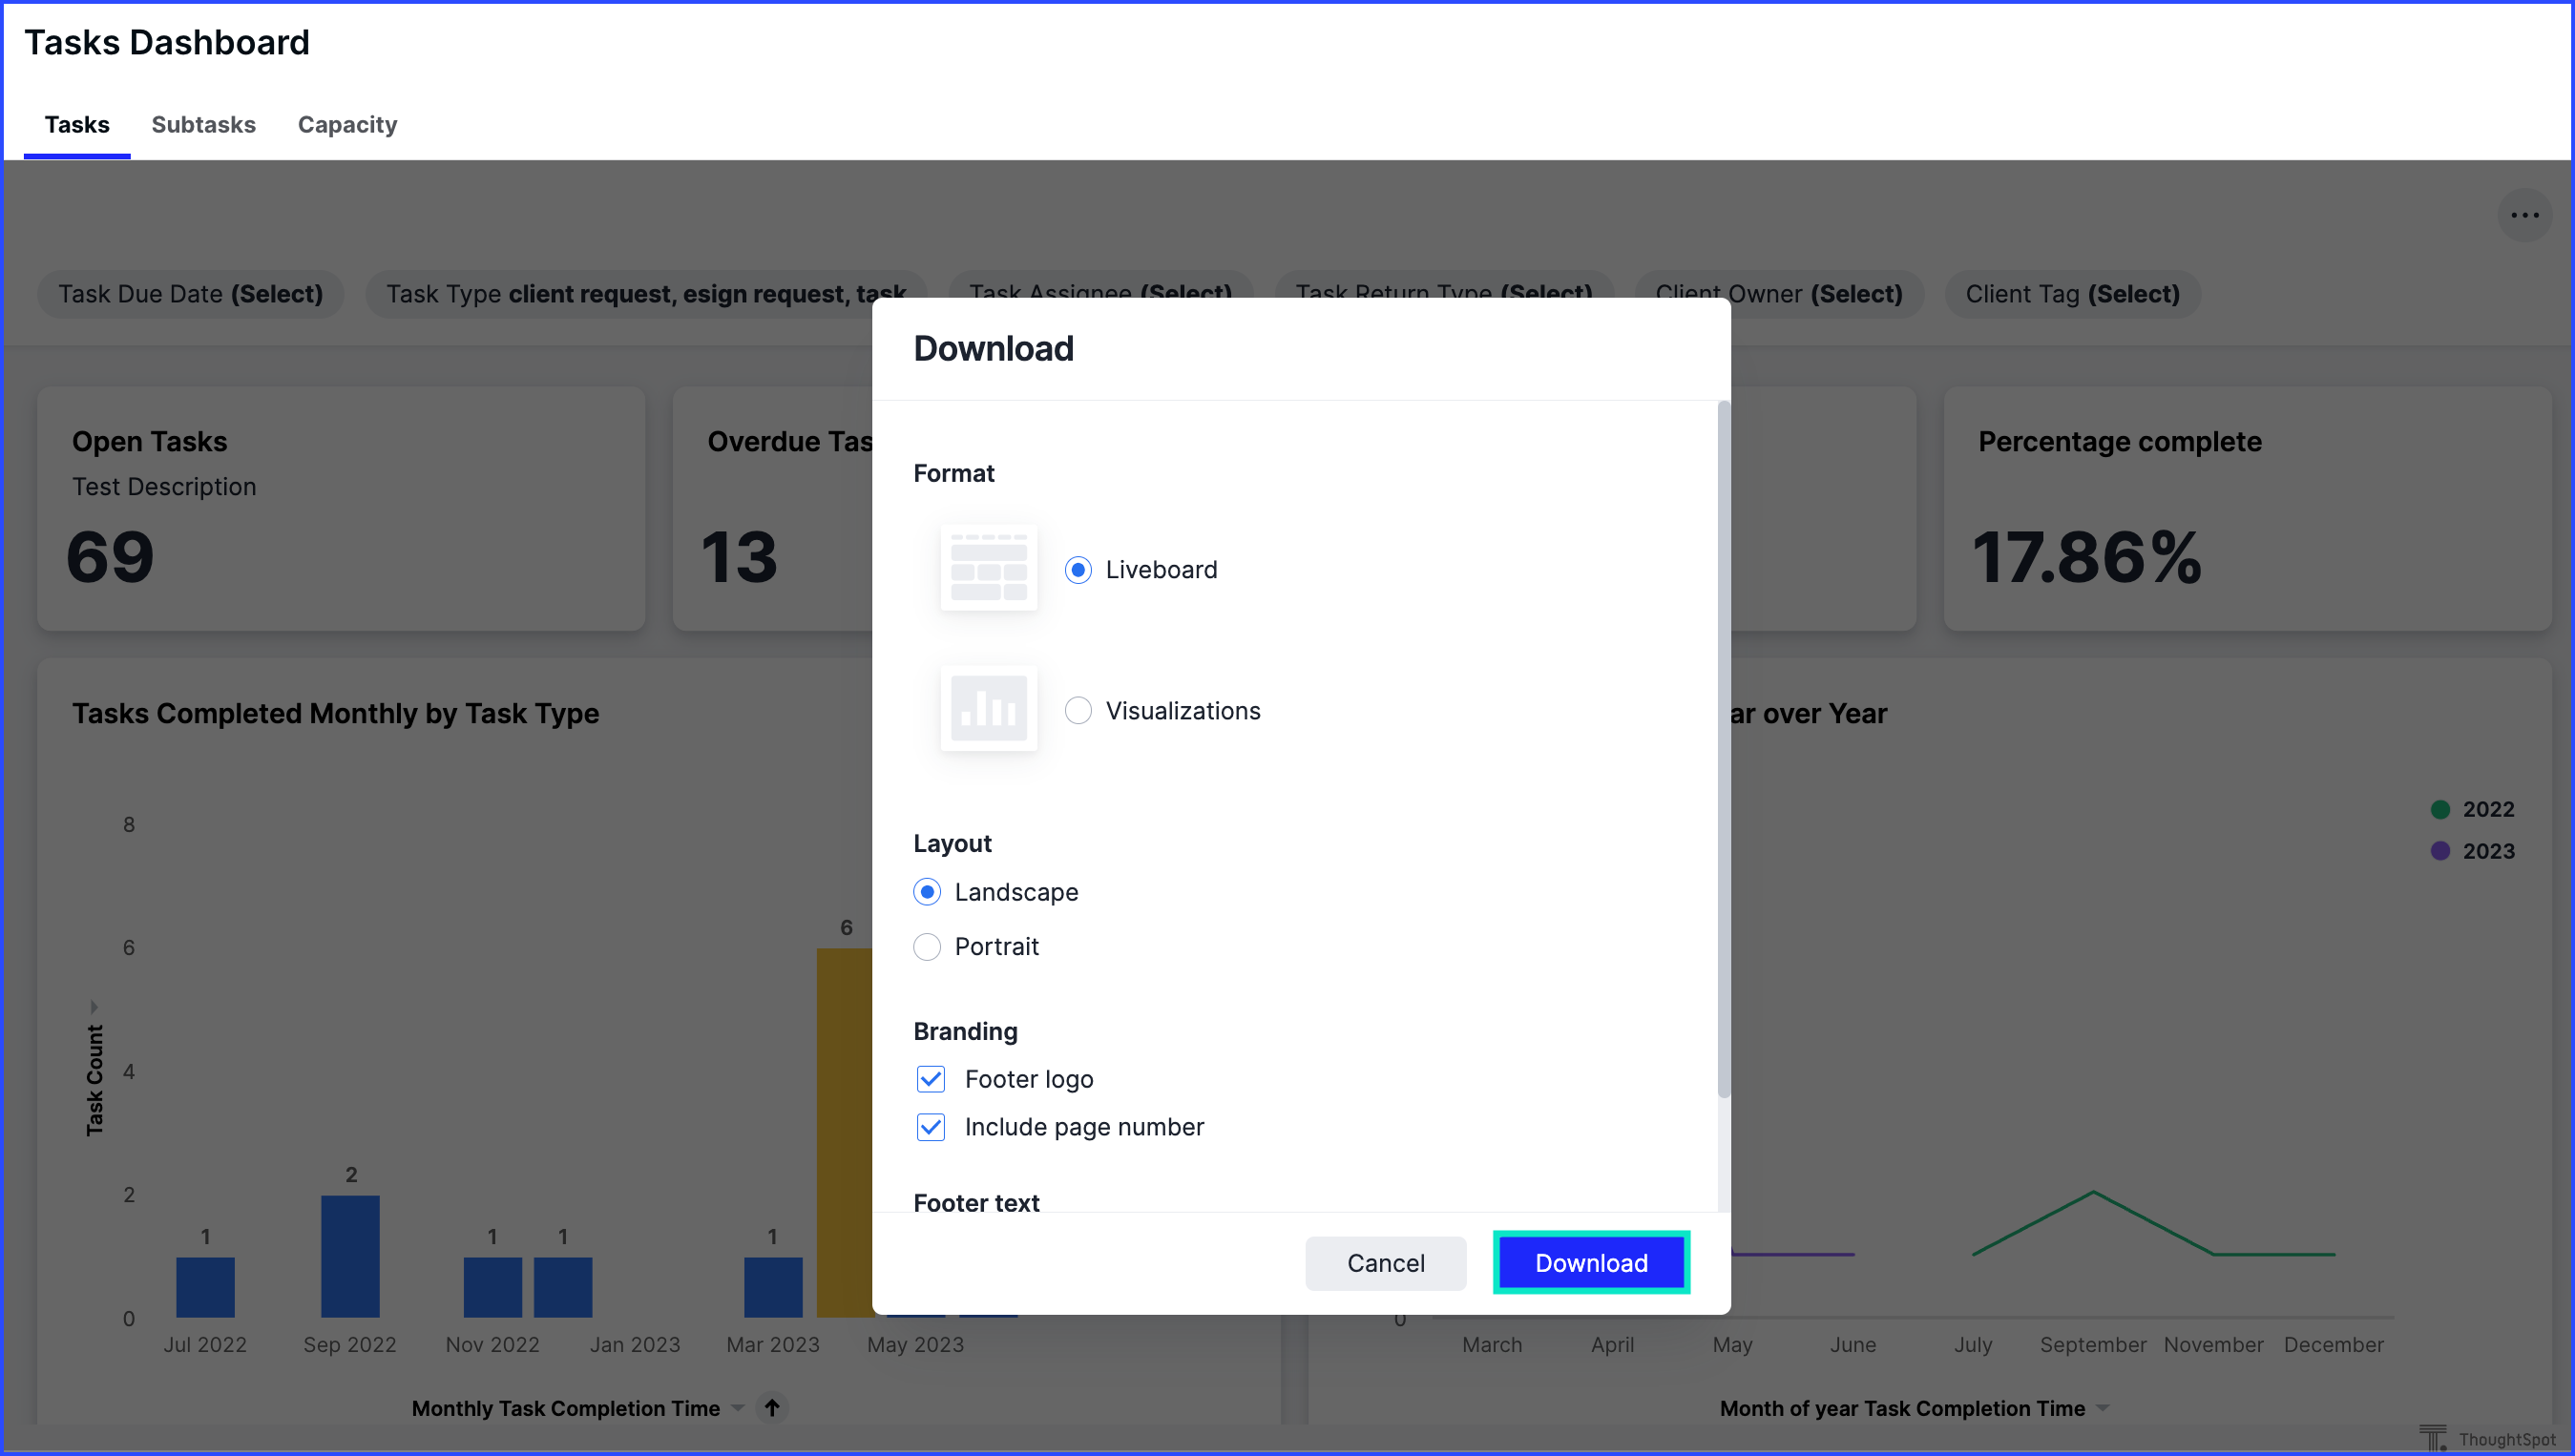Uncheck the Footer logo checkbox
The width and height of the screenshot is (2575, 1456).
pyautogui.click(x=931, y=1079)
